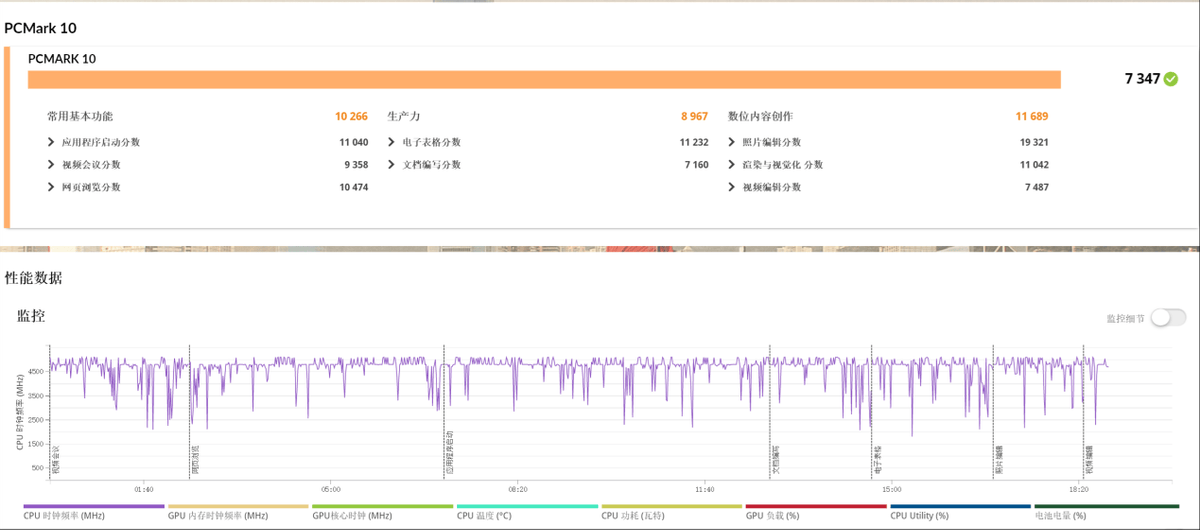Toggle the cyan CPU 温度 legend
Viewport: 1200px width, 530px height.
(528, 511)
